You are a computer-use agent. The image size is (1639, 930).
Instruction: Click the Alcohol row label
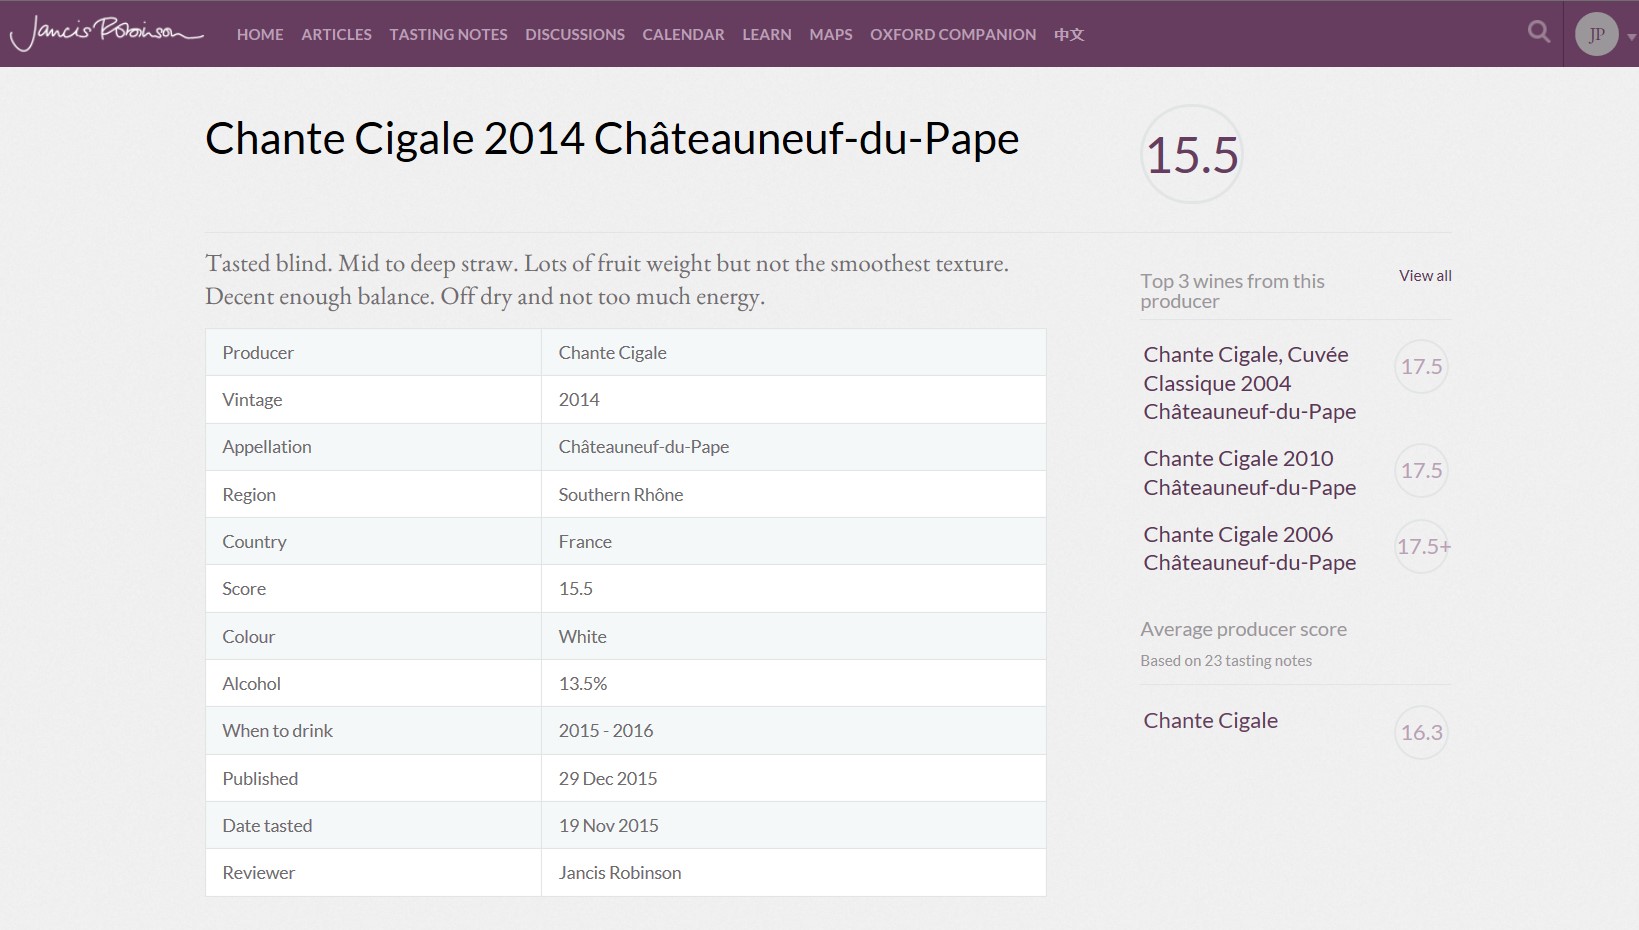tap(251, 683)
